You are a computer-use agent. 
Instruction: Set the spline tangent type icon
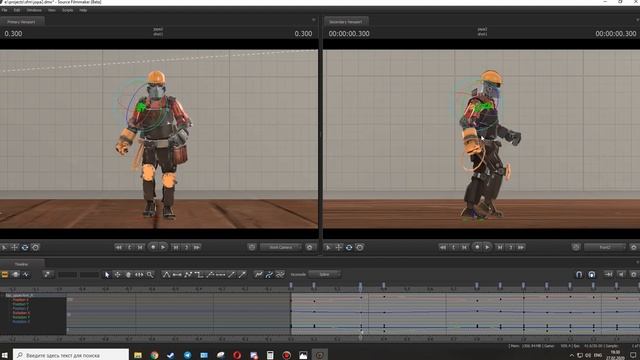coord(167,275)
